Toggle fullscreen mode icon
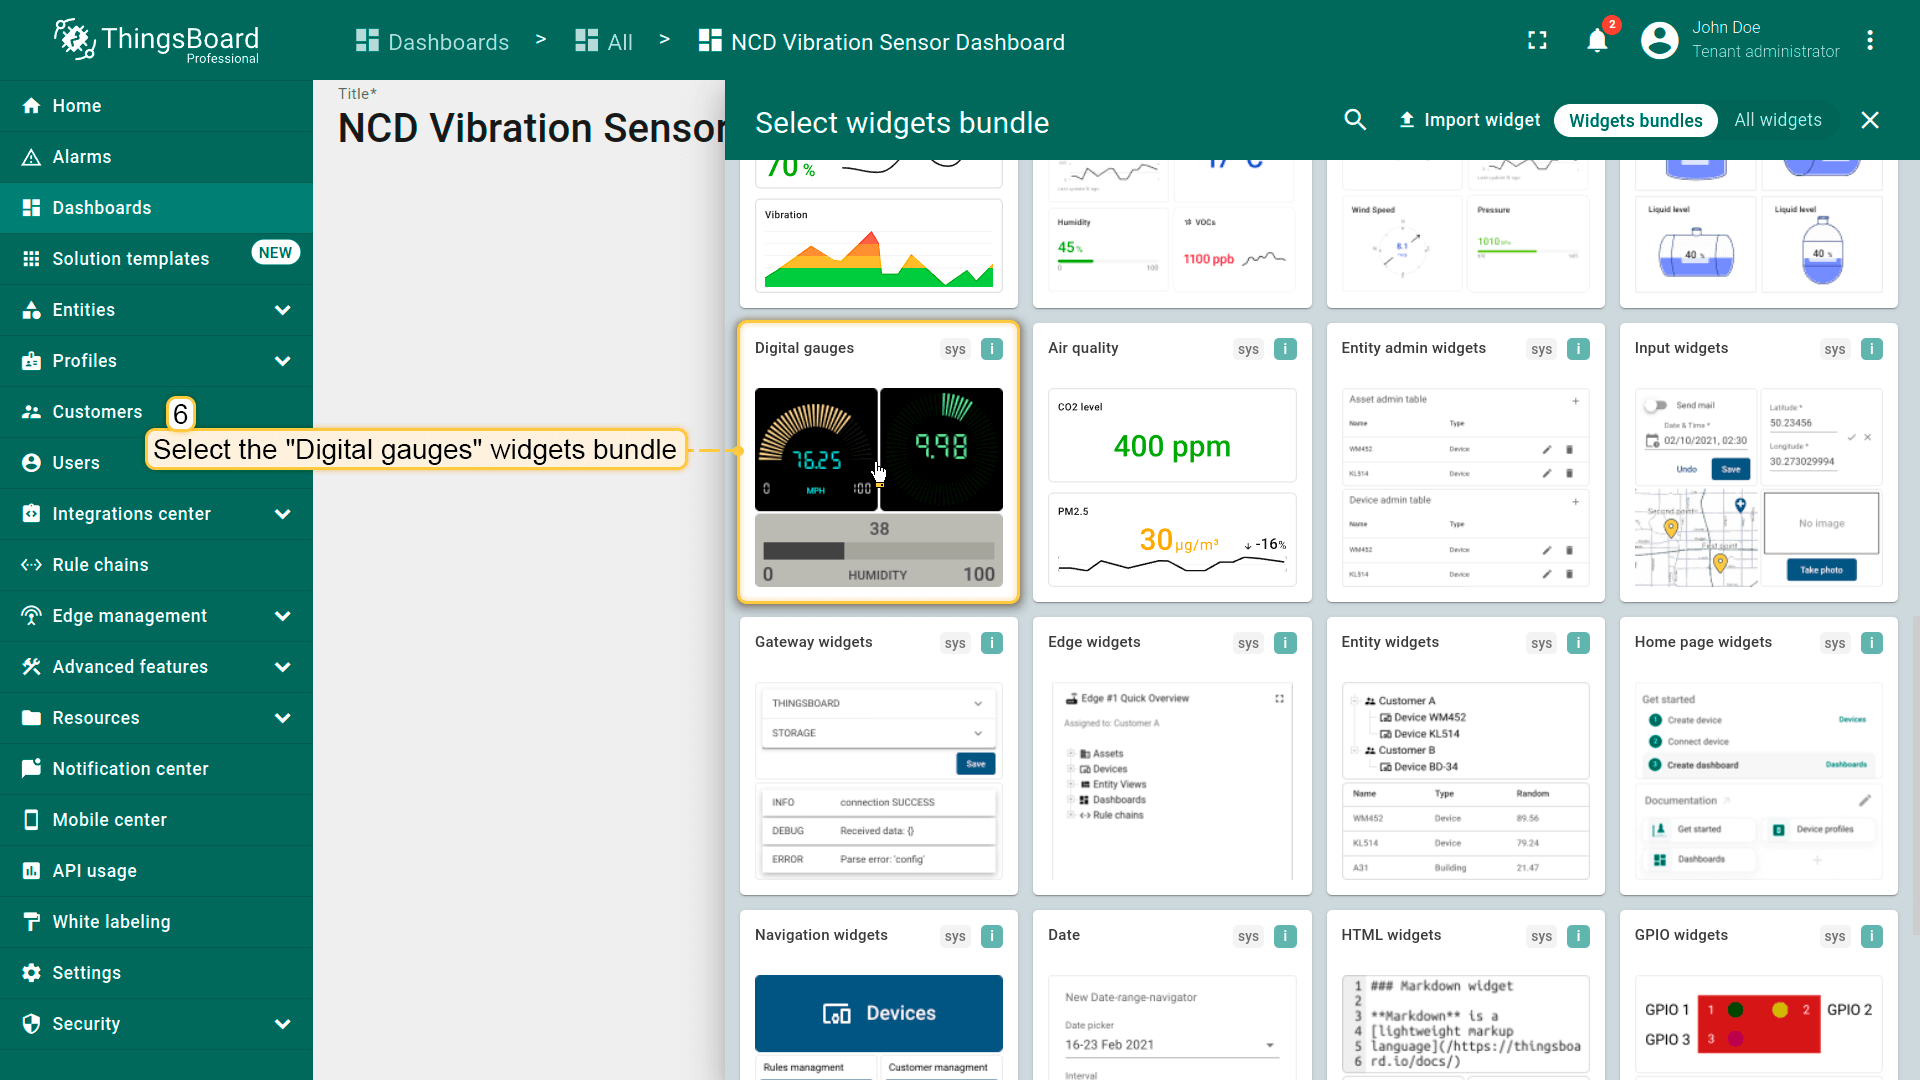1920x1080 pixels. tap(1537, 41)
